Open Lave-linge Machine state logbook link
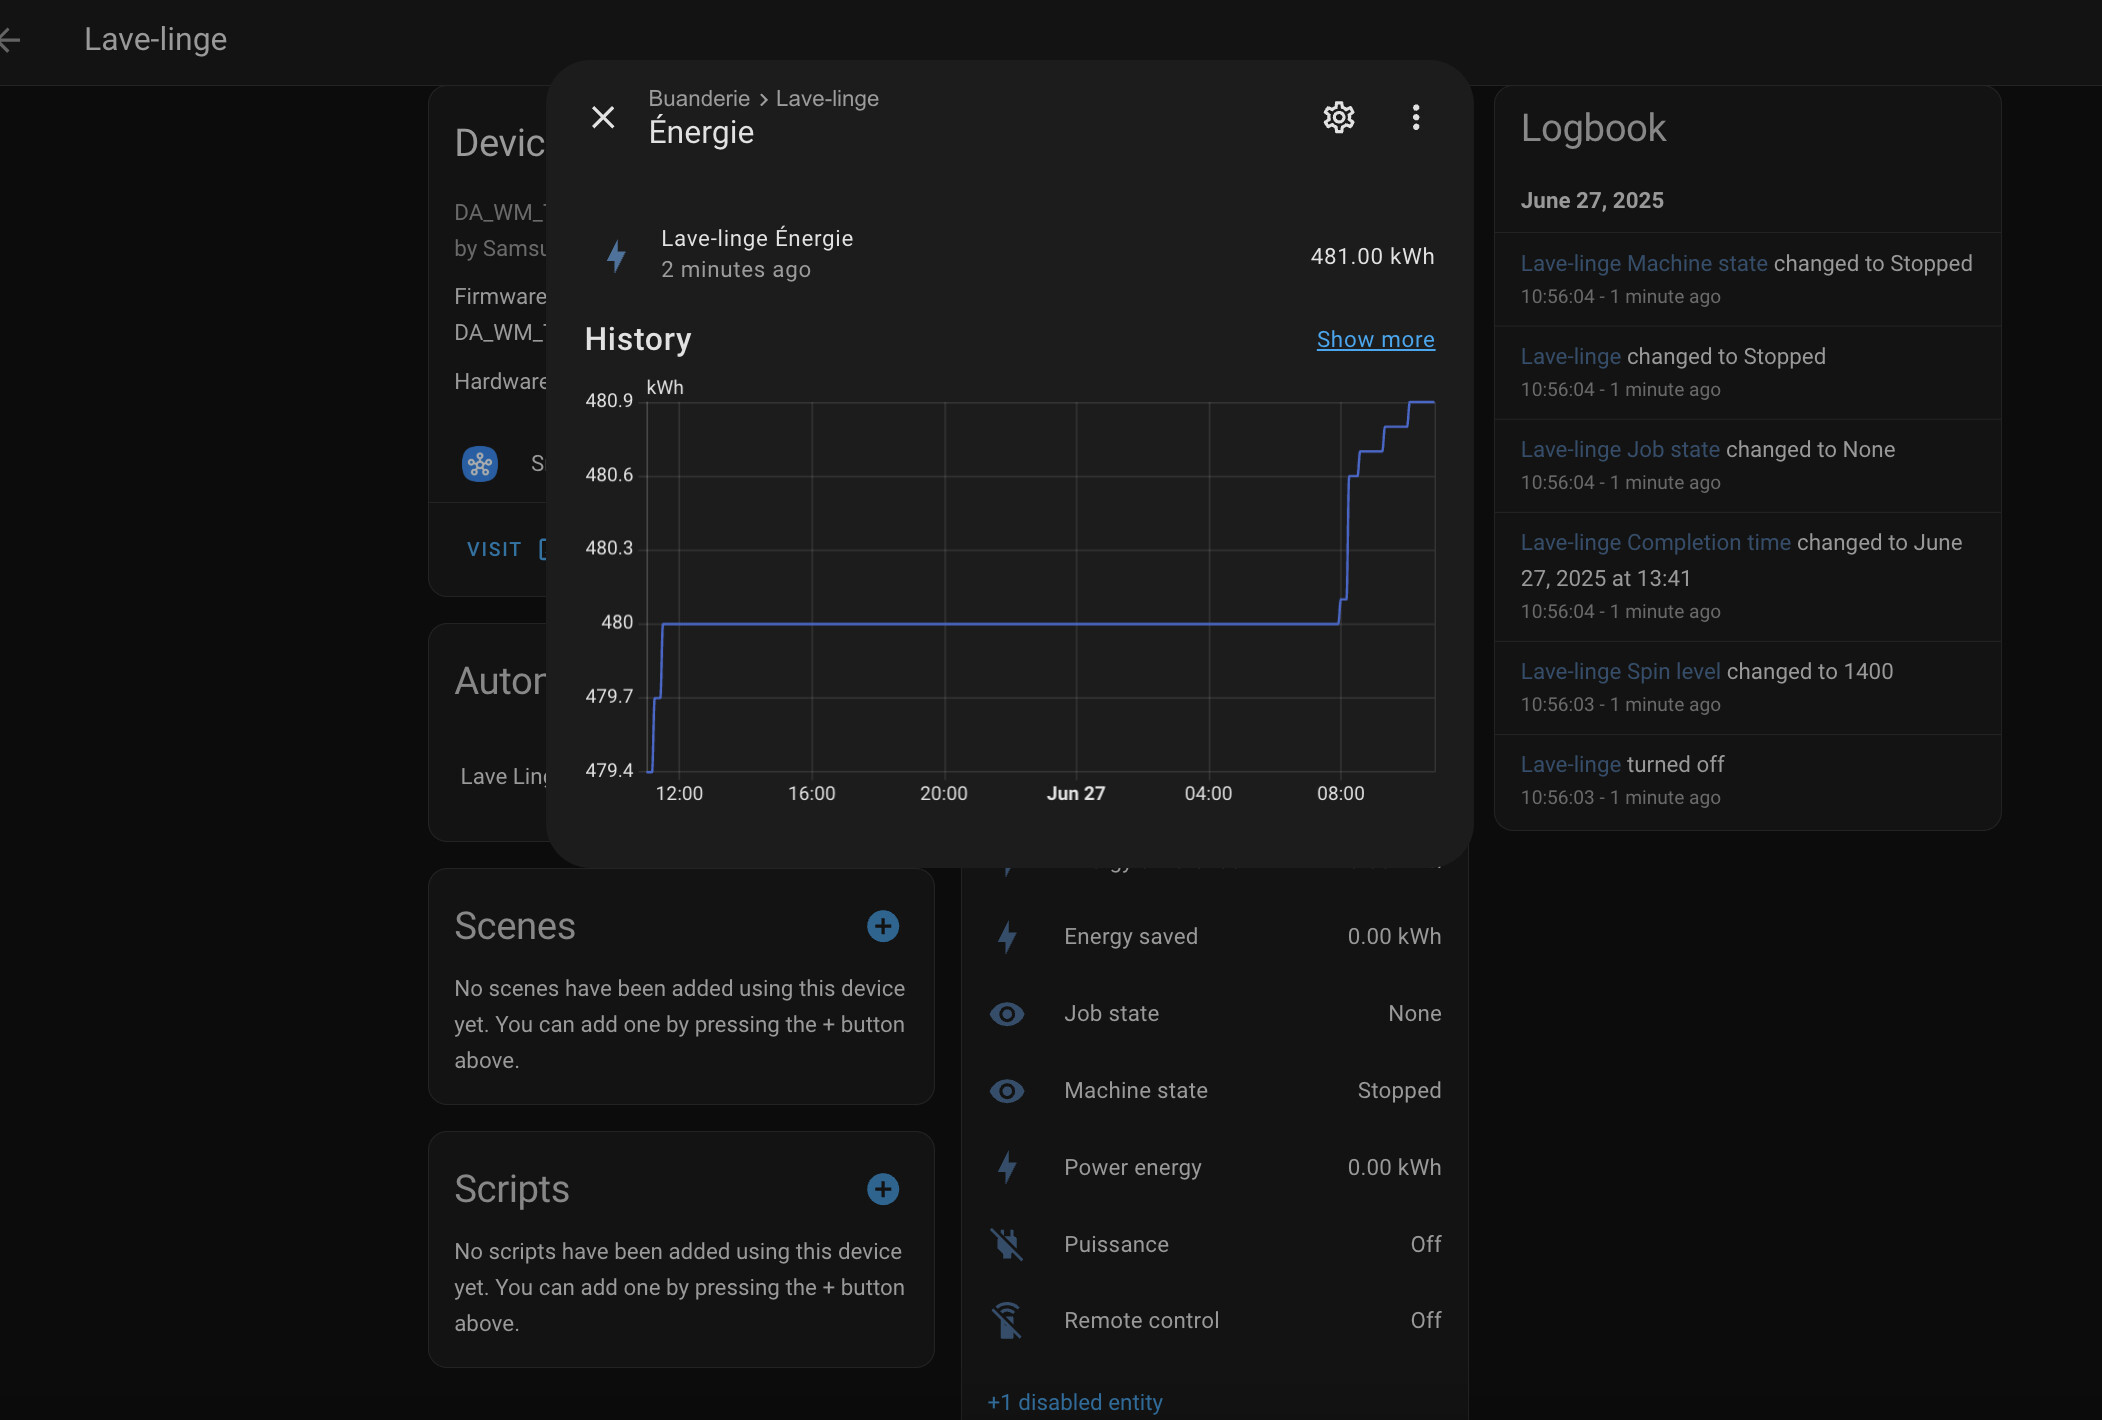The height and width of the screenshot is (1420, 2102). [1643, 263]
